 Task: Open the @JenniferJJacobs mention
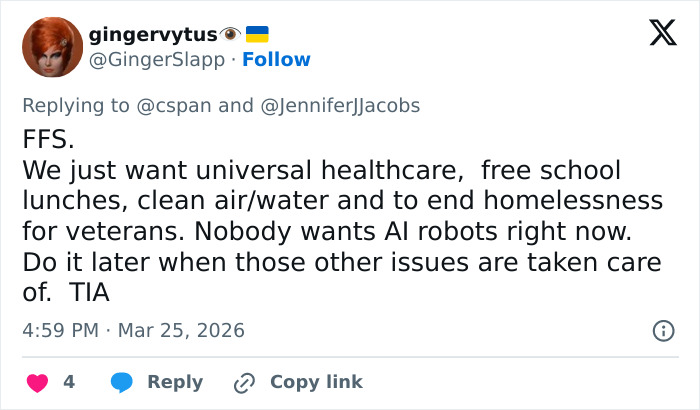(340, 106)
